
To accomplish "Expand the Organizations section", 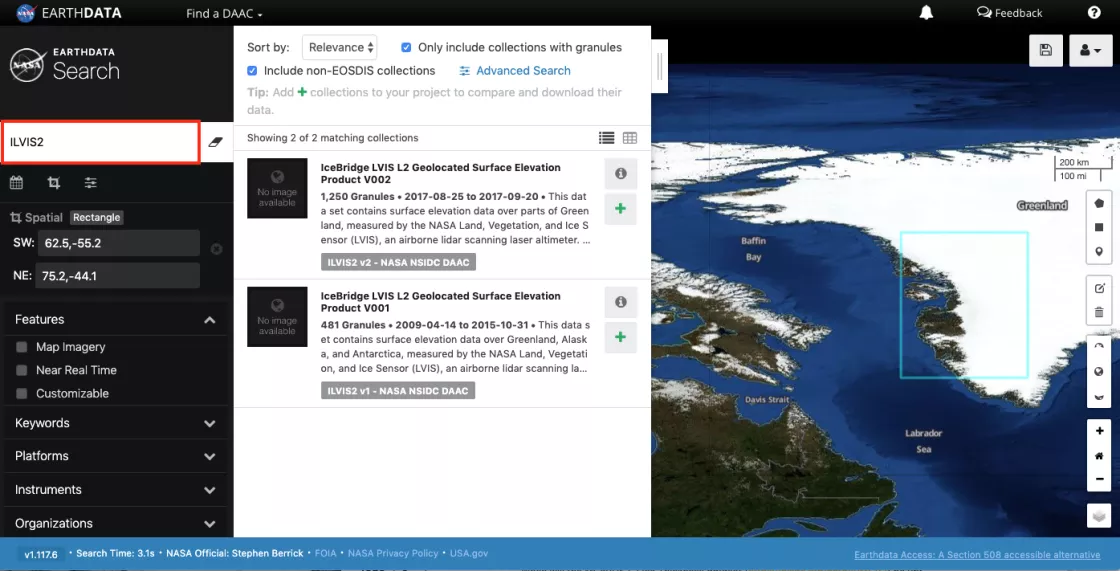I will tap(209, 524).
